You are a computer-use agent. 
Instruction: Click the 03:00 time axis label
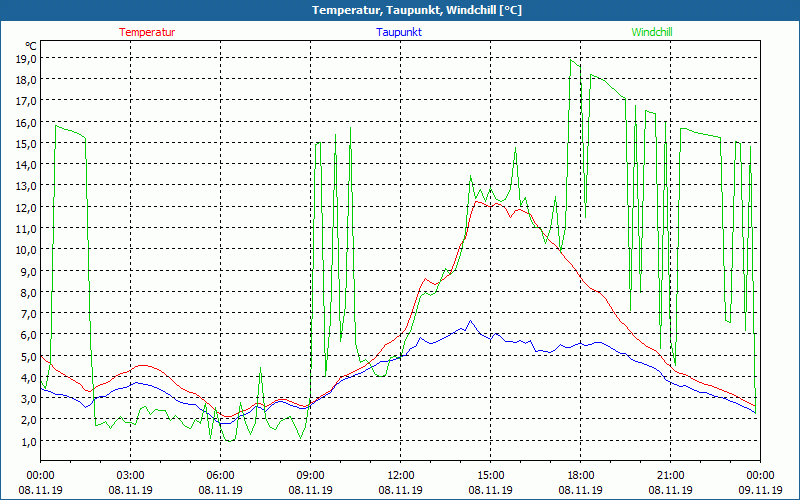(x=131, y=476)
